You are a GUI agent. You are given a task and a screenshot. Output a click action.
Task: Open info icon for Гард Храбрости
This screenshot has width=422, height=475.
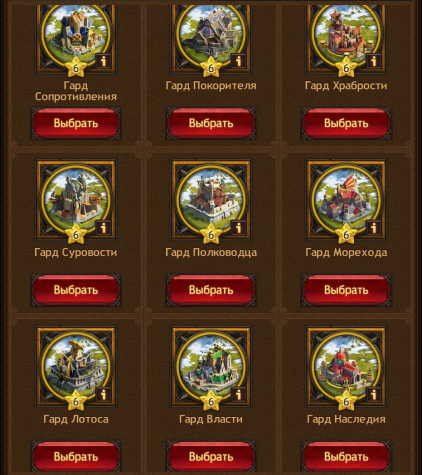[x=374, y=61]
